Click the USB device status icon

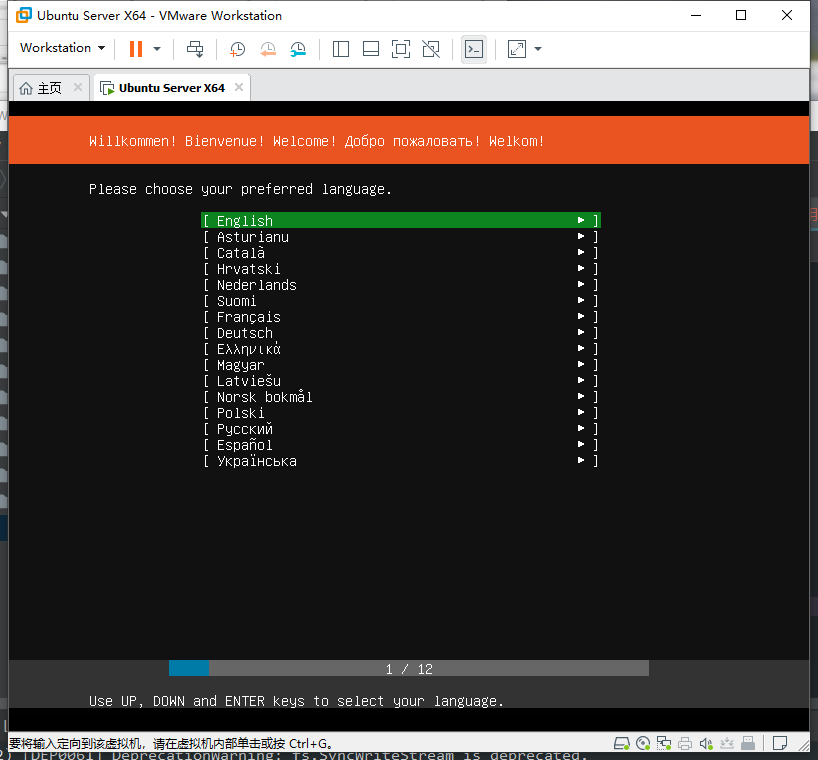(x=748, y=743)
